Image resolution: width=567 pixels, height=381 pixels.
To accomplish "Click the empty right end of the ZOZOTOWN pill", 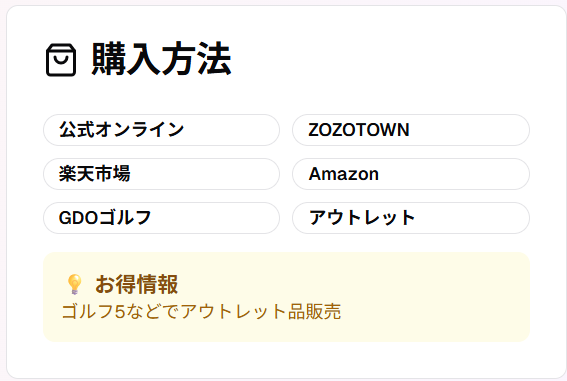I will (470, 130).
